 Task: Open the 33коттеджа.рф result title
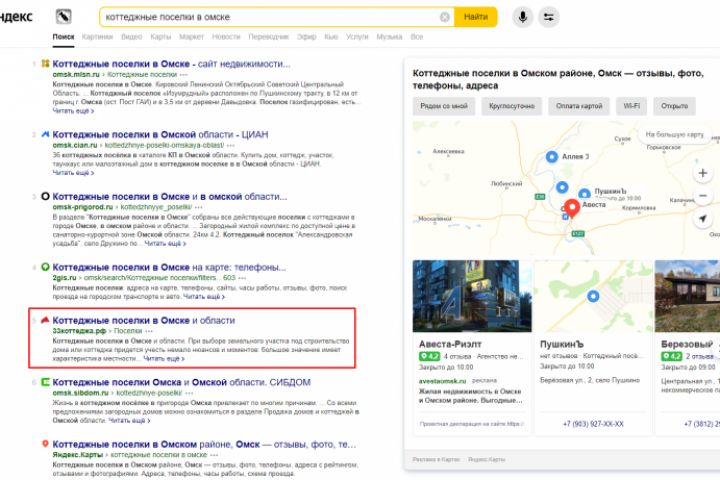(x=144, y=320)
